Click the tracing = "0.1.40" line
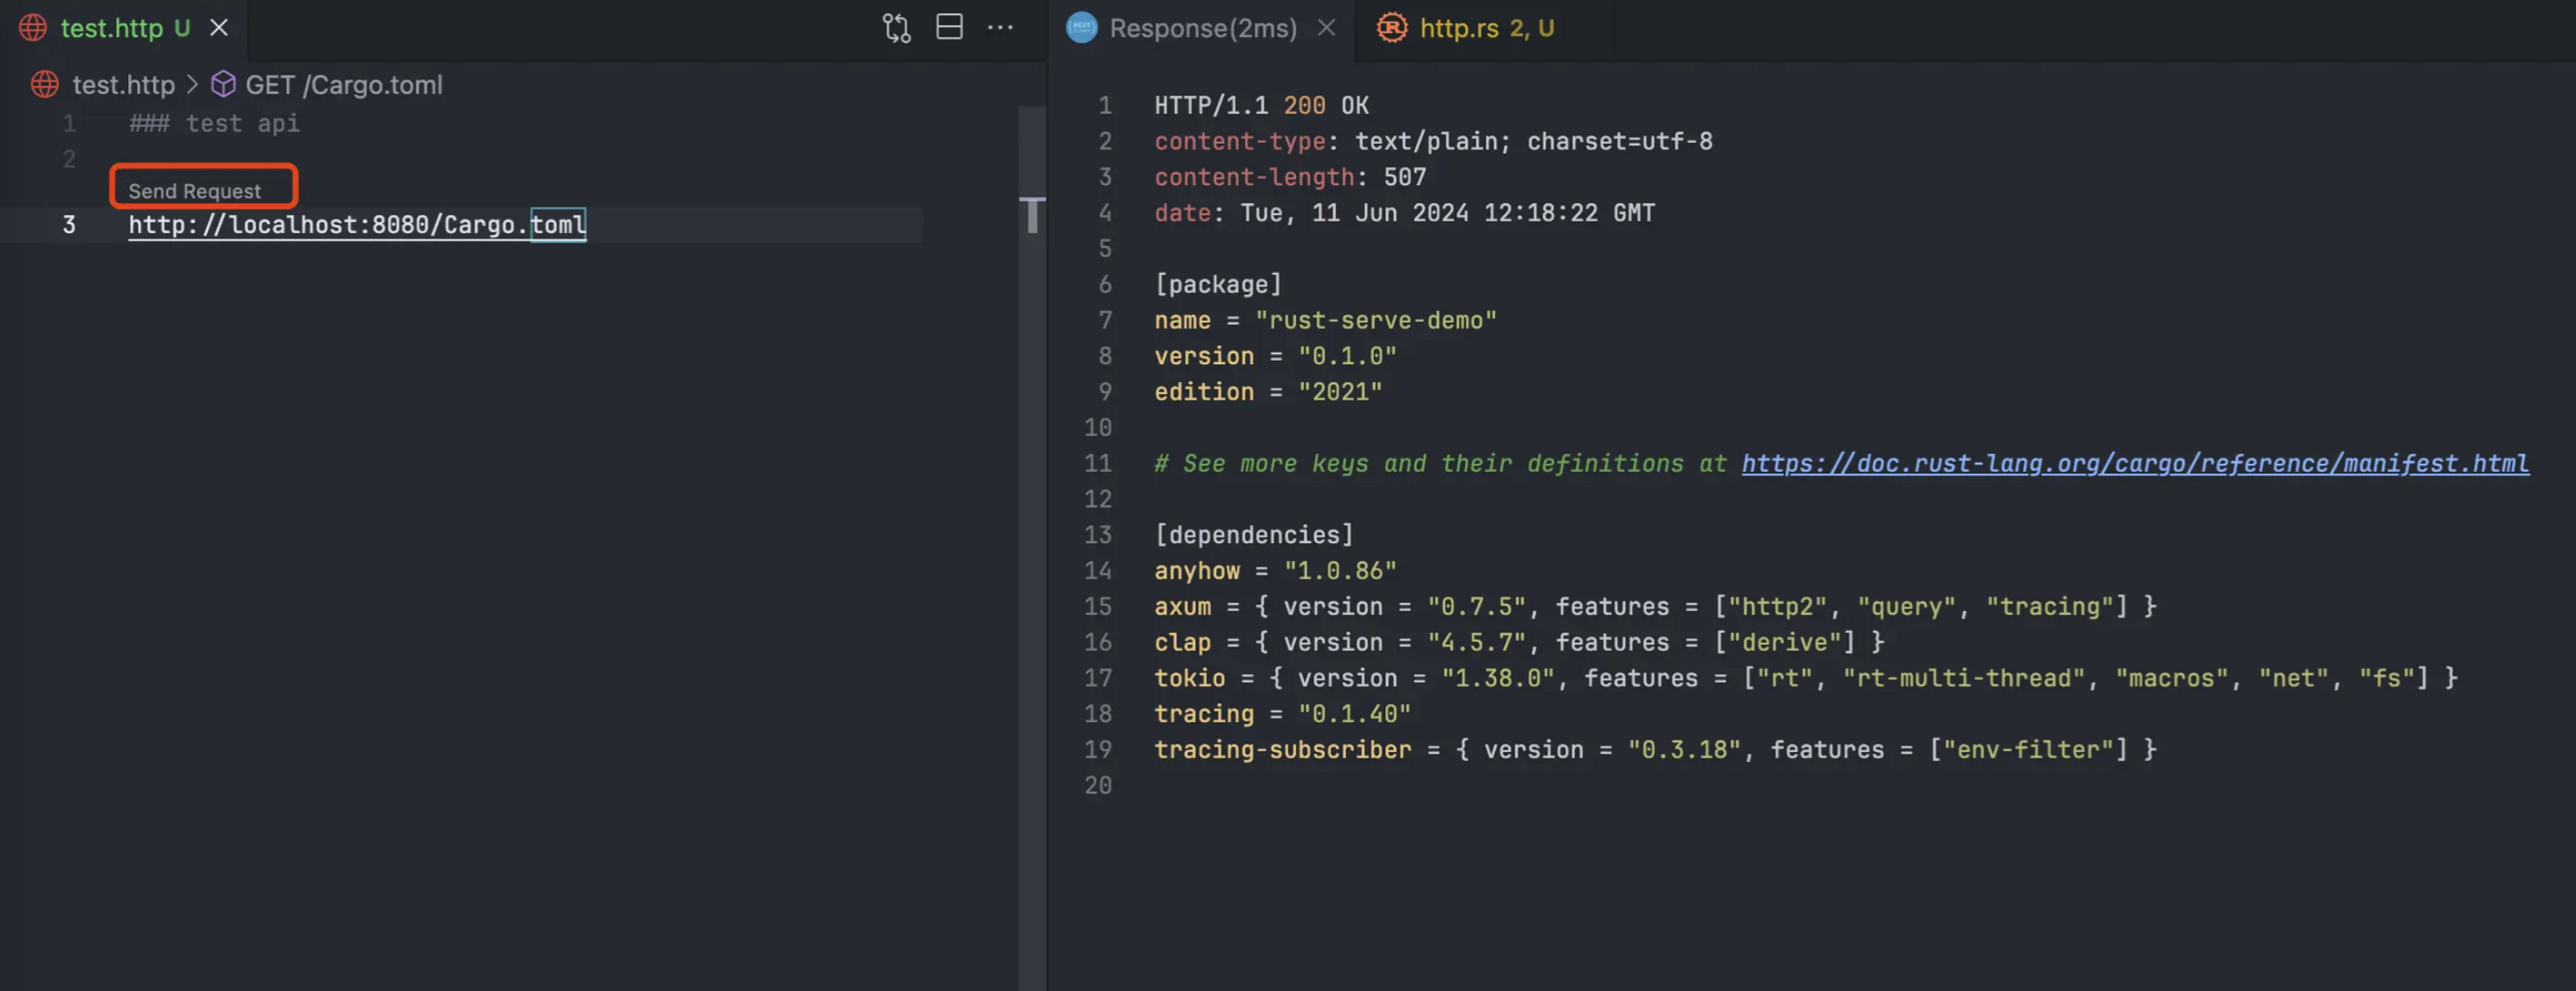 (x=1282, y=714)
